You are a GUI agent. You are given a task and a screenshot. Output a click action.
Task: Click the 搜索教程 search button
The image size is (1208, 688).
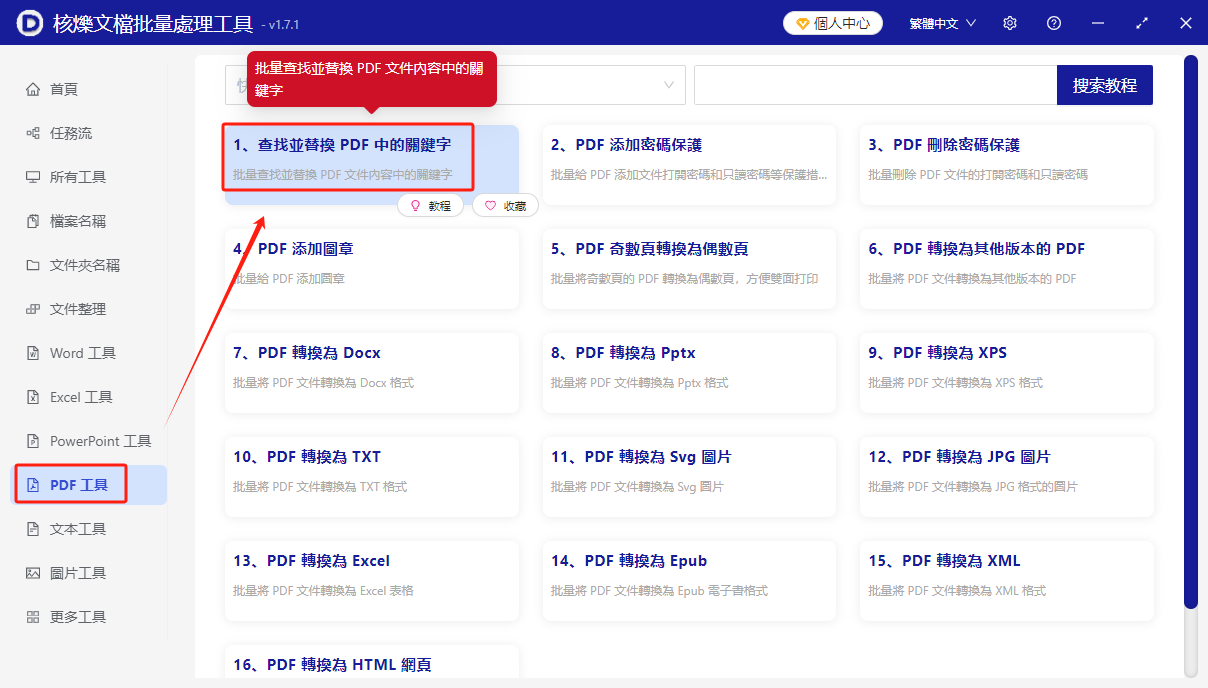tap(1104, 85)
